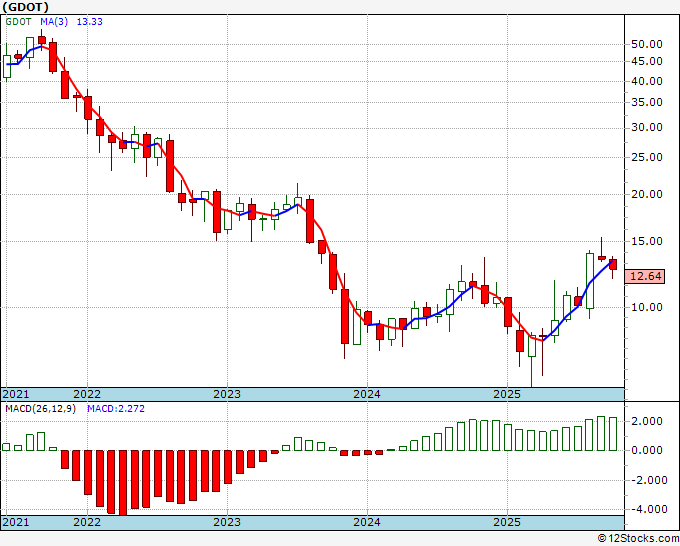Screen dimensions: 680x546
Task: Click the GDOT ticker title
Action: click(25, 7)
